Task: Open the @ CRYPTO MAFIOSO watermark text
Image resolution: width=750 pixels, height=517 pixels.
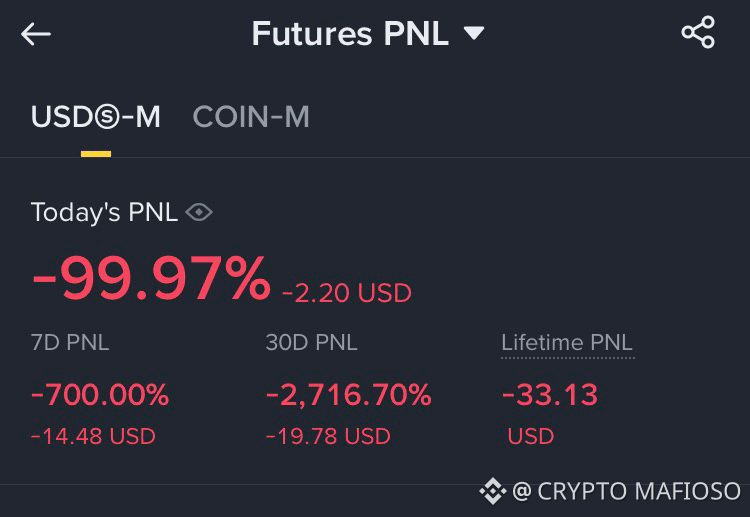Action: pyautogui.click(x=626, y=491)
